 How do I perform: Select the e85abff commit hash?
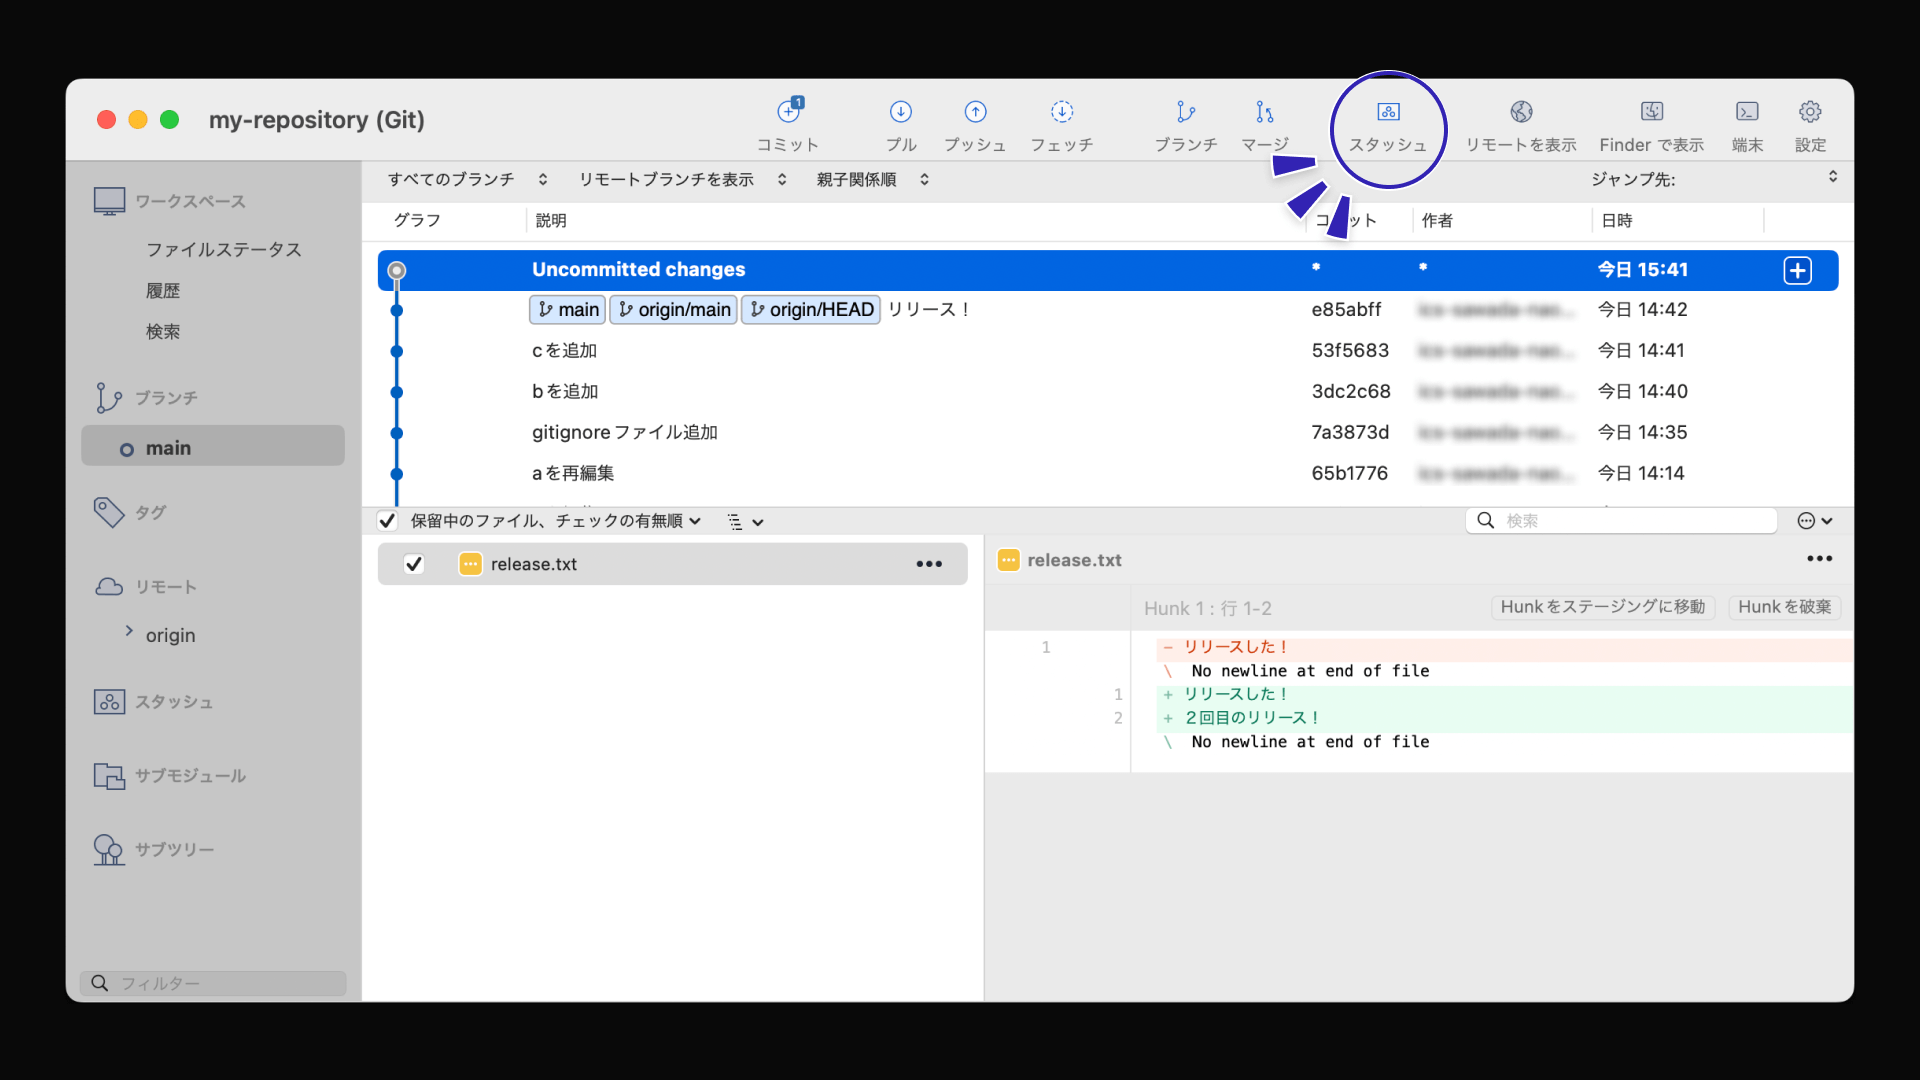[1346, 310]
